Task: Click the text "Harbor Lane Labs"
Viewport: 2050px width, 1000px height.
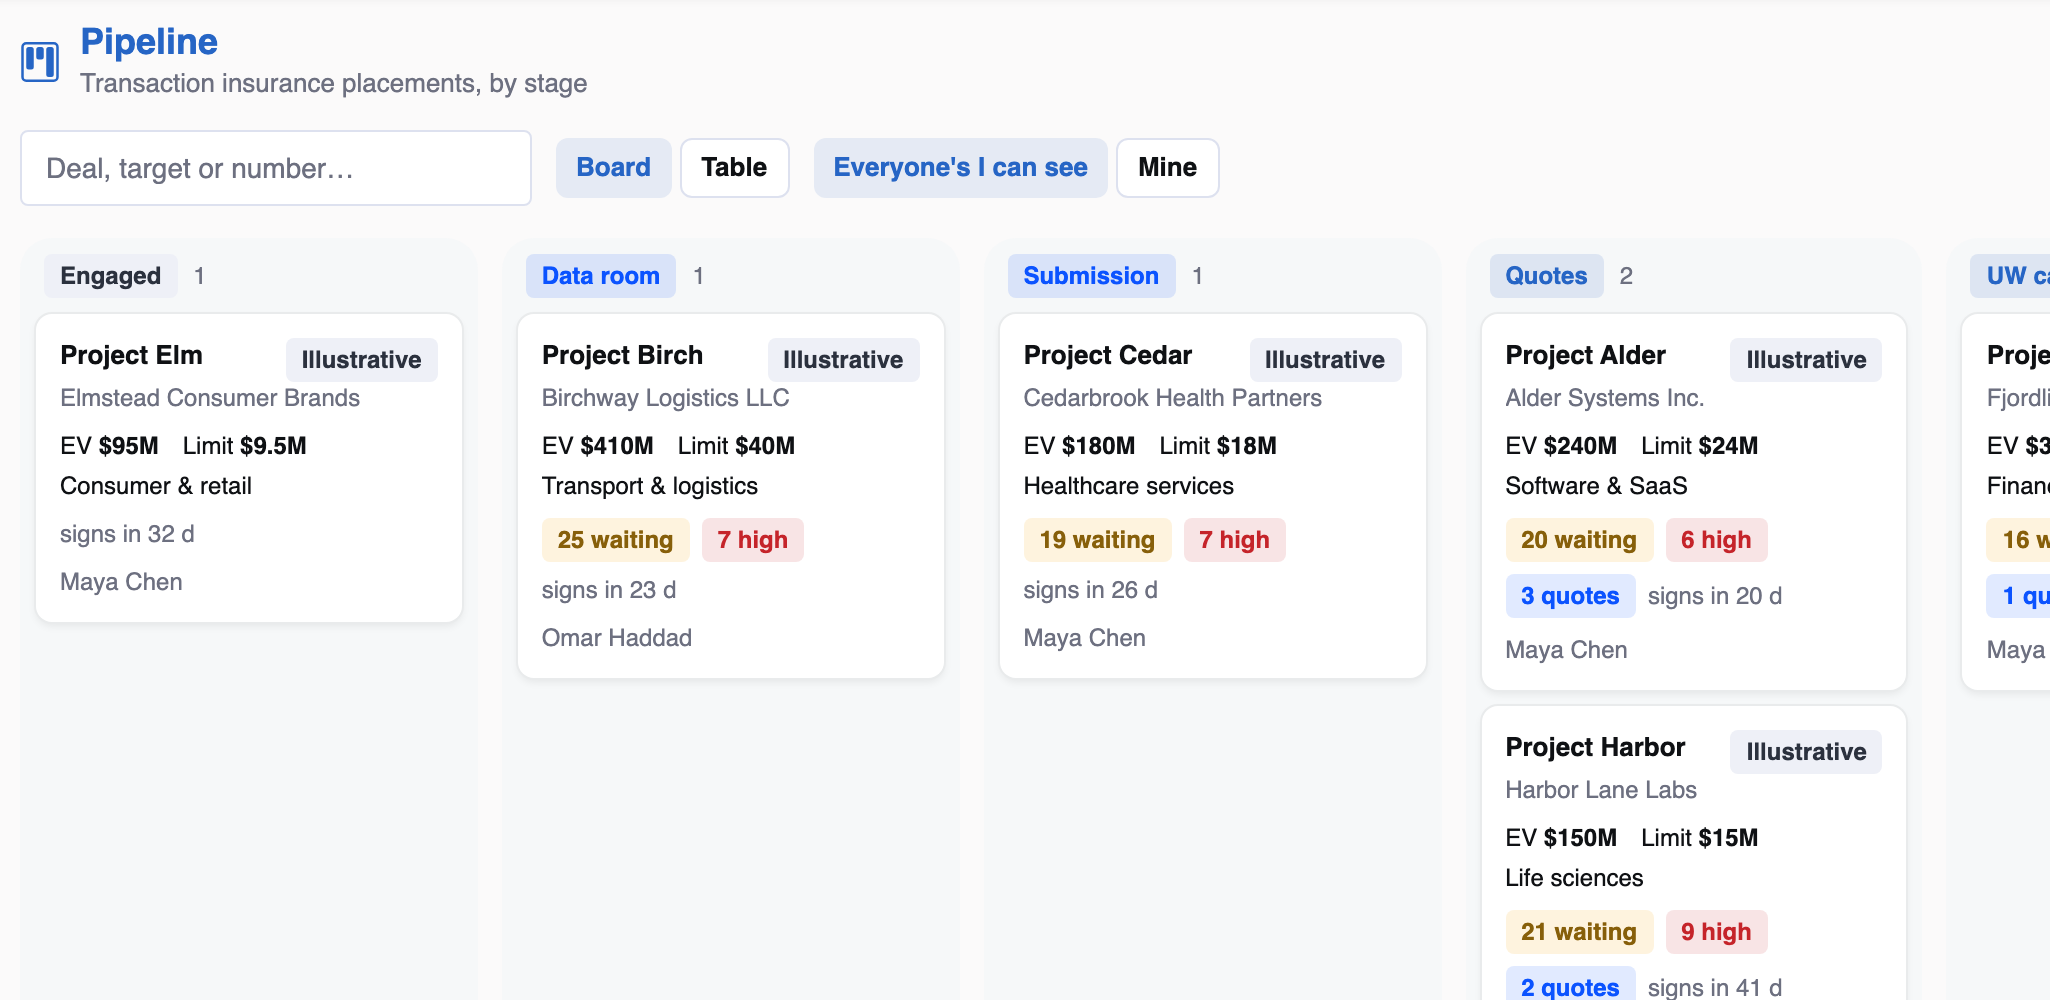Action: tap(1601, 790)
